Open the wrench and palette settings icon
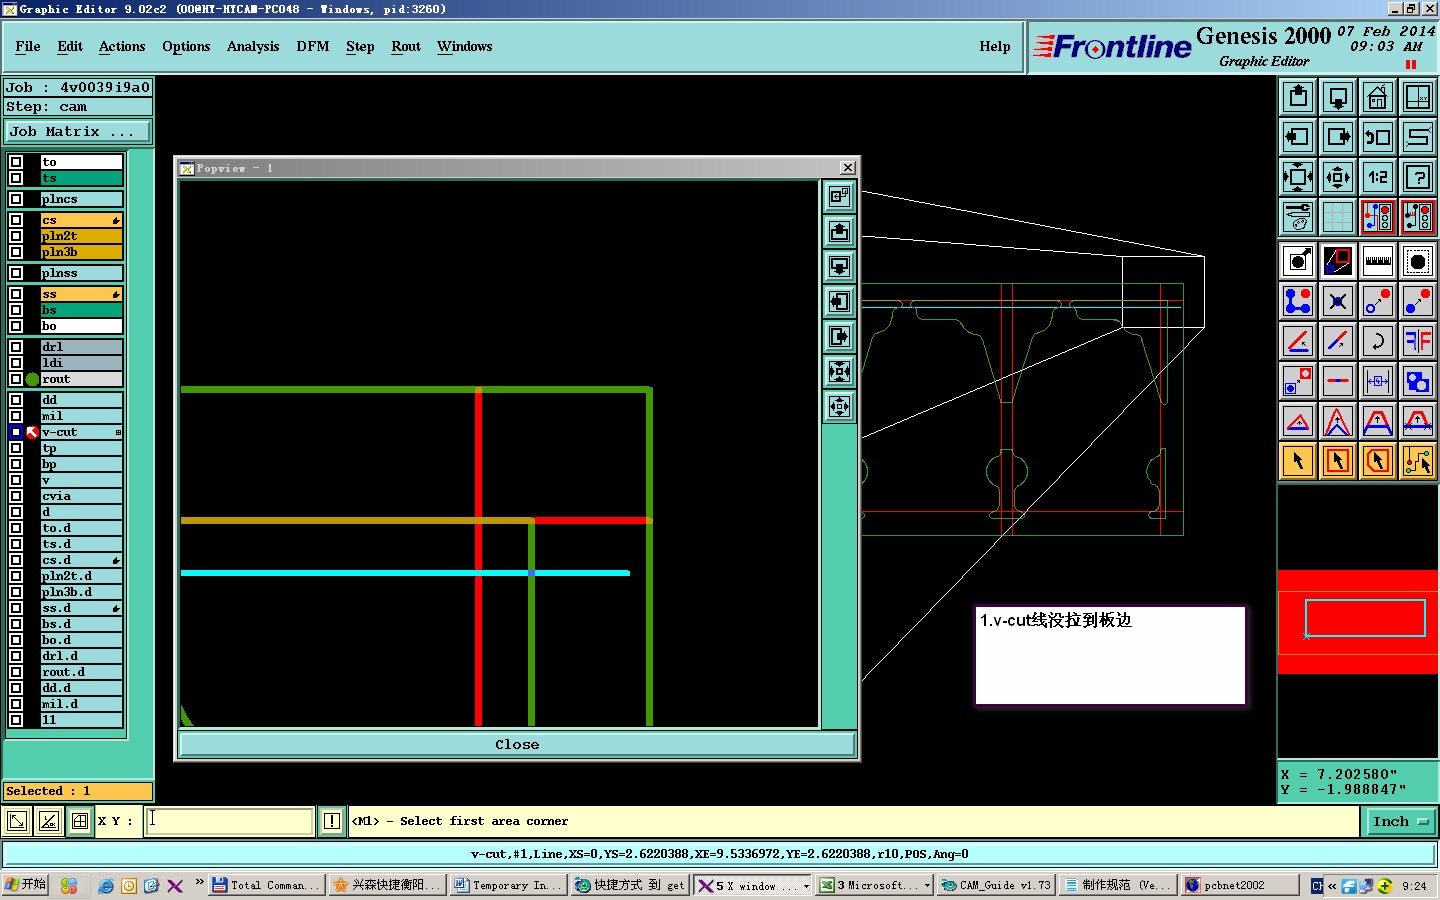 pos(1298,217)
